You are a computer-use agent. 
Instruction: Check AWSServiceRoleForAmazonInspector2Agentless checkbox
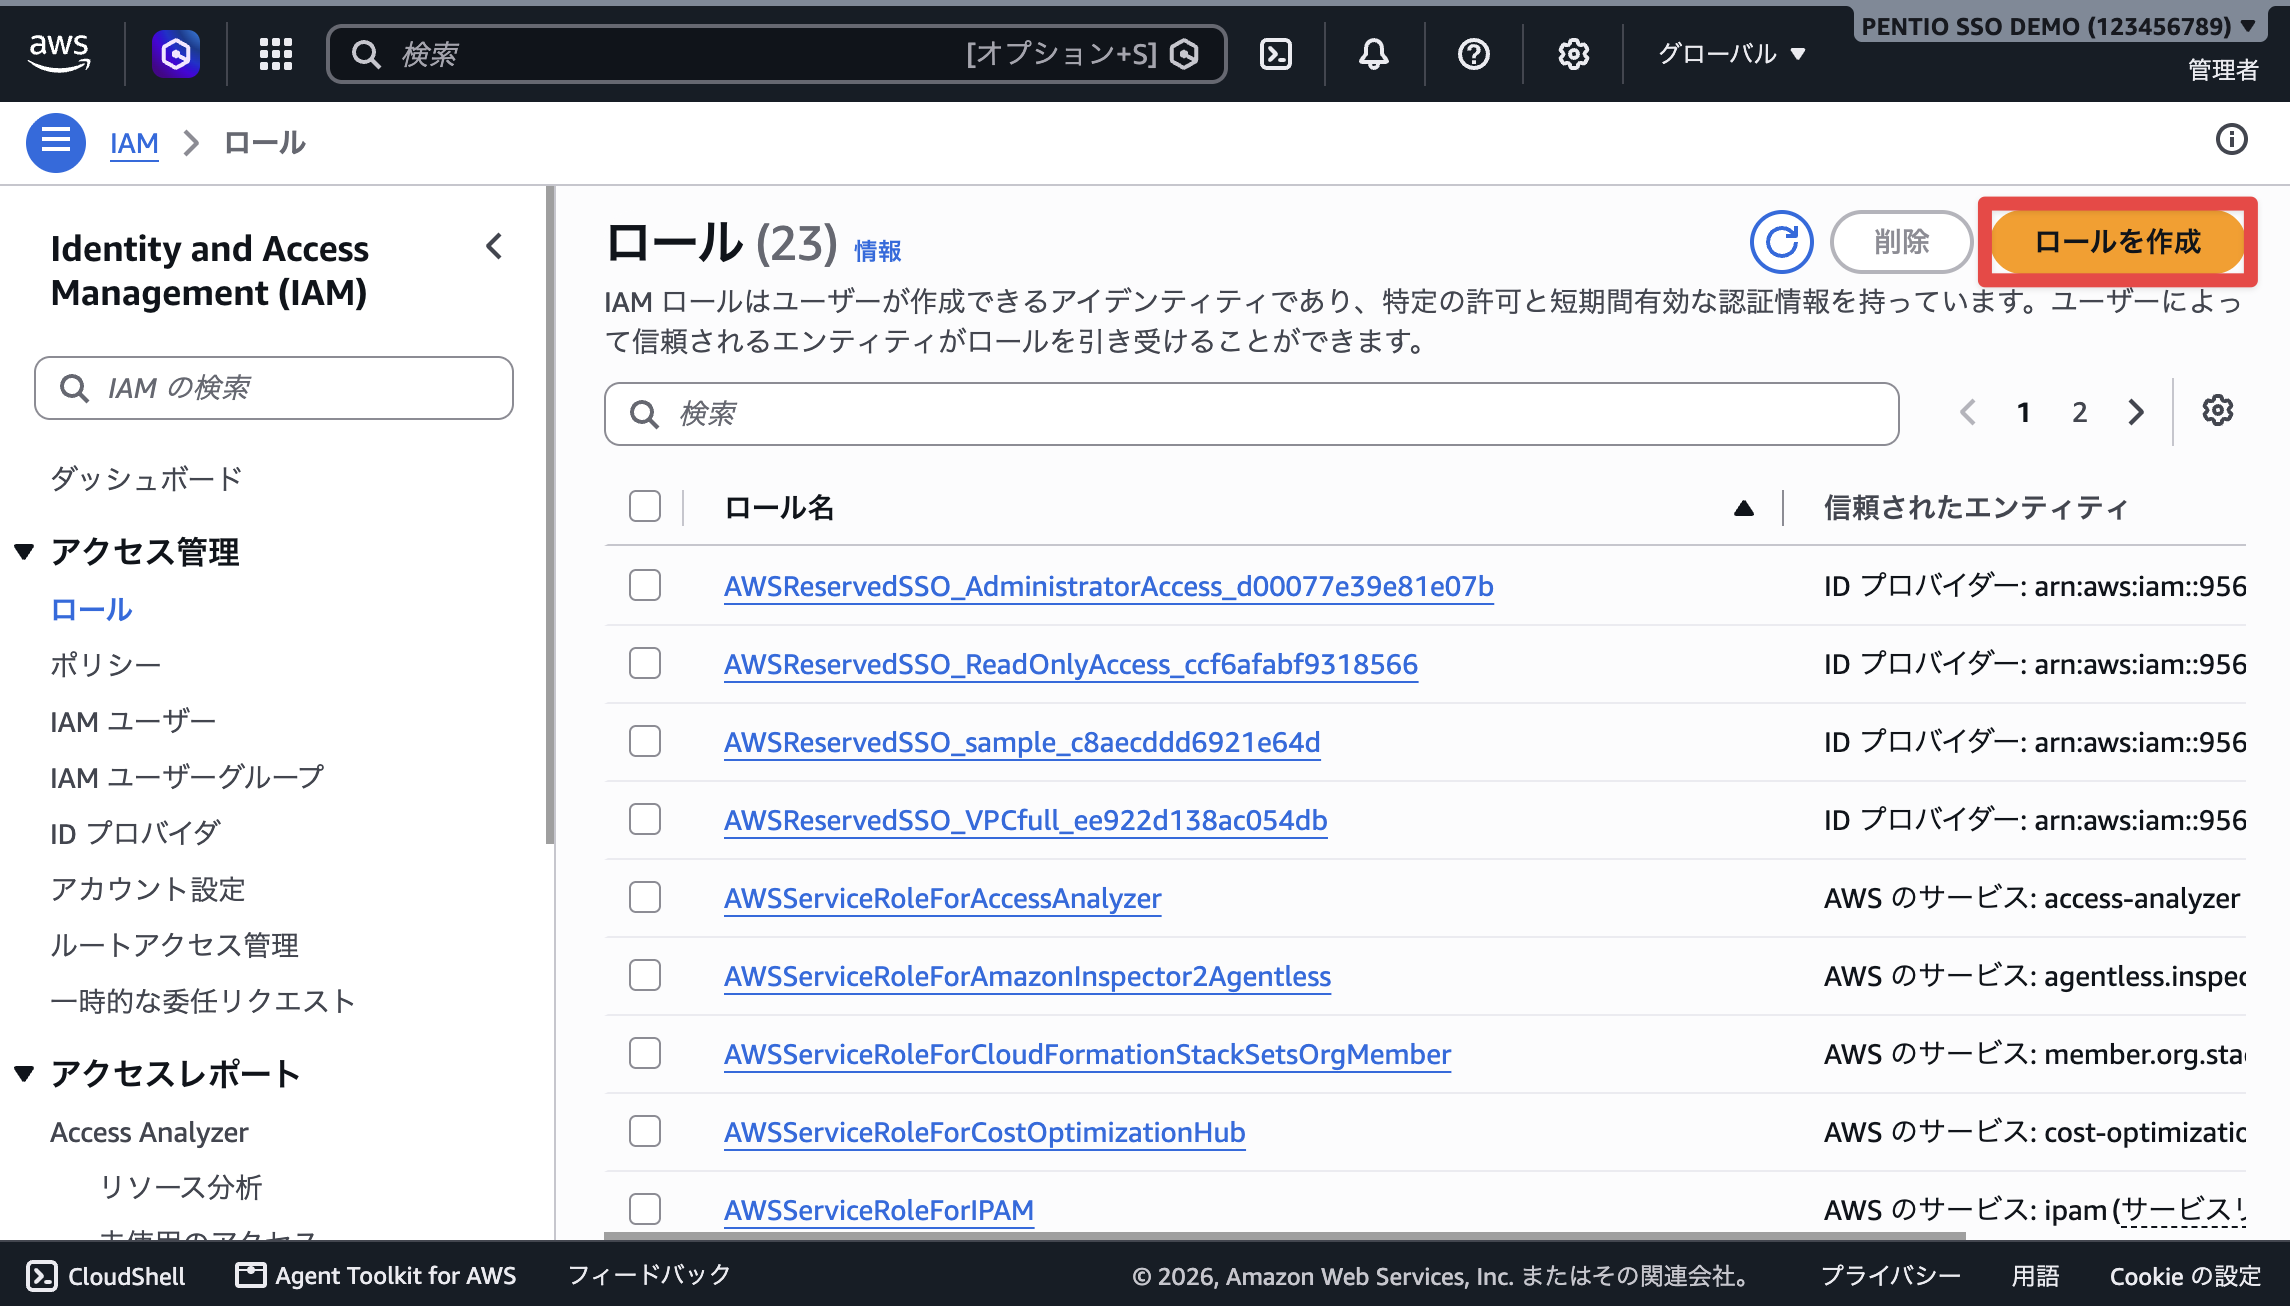tap(645, 975)
